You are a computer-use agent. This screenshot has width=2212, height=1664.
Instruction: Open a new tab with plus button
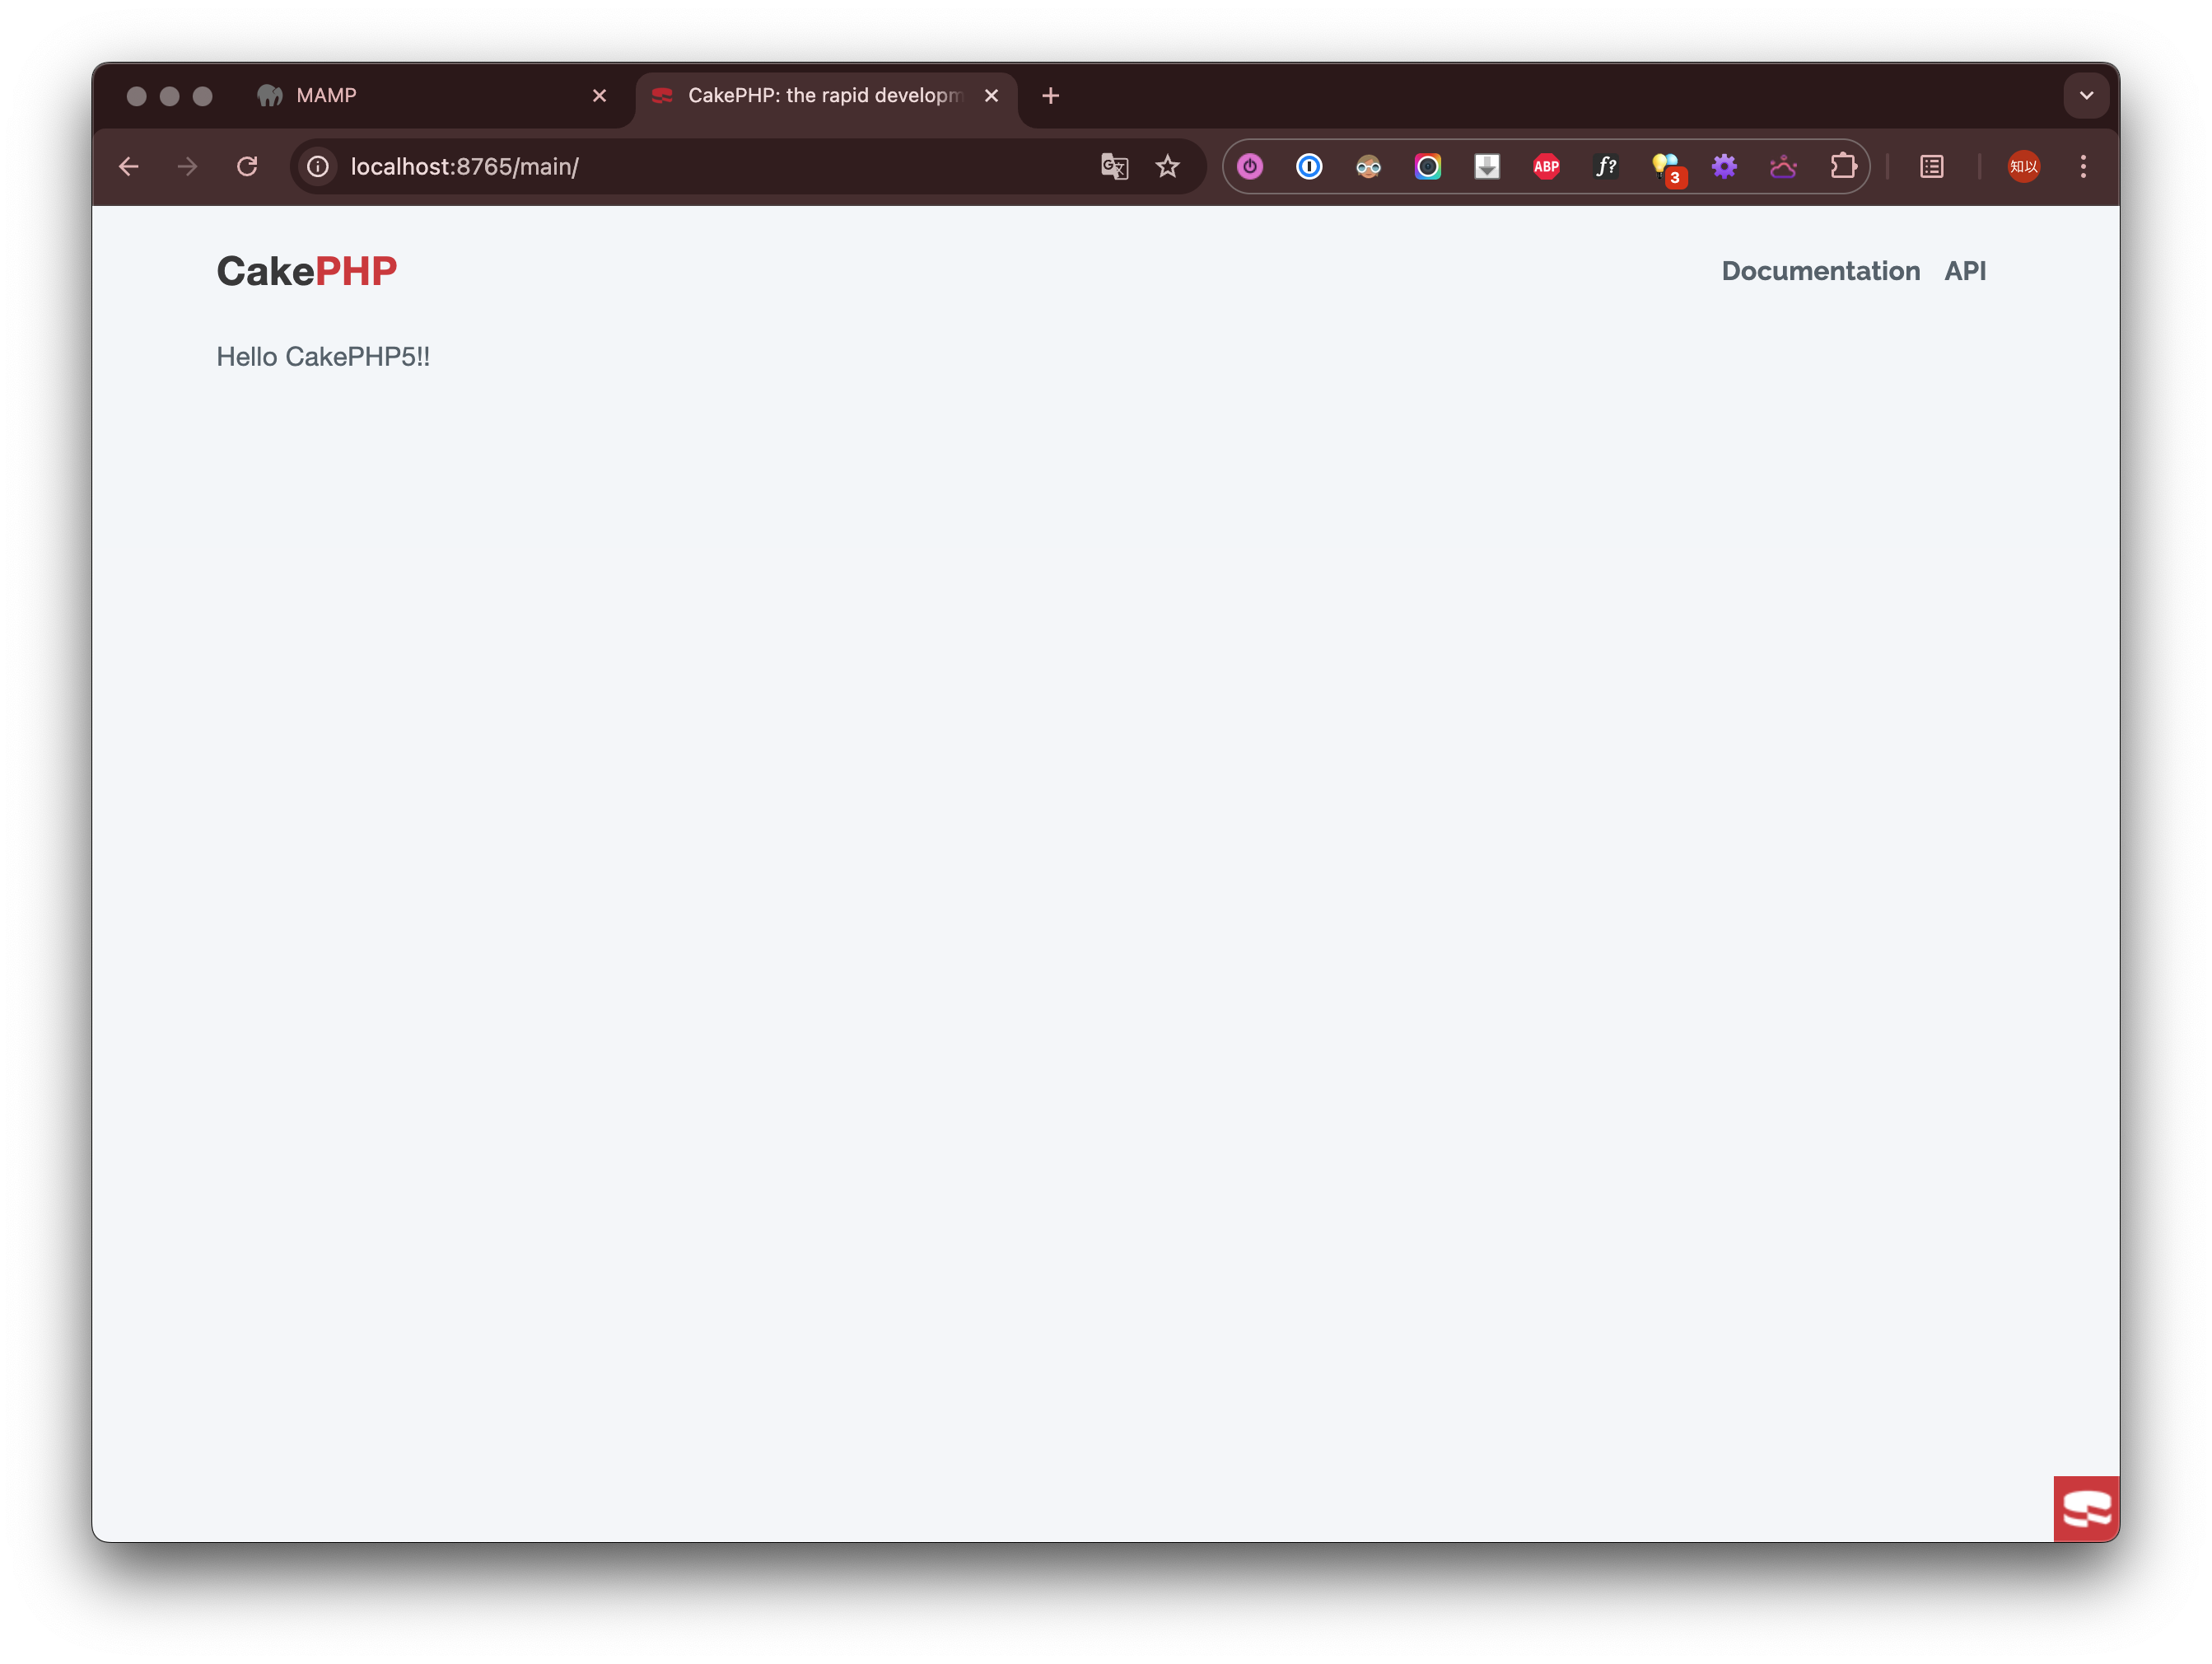[1050, 96]
